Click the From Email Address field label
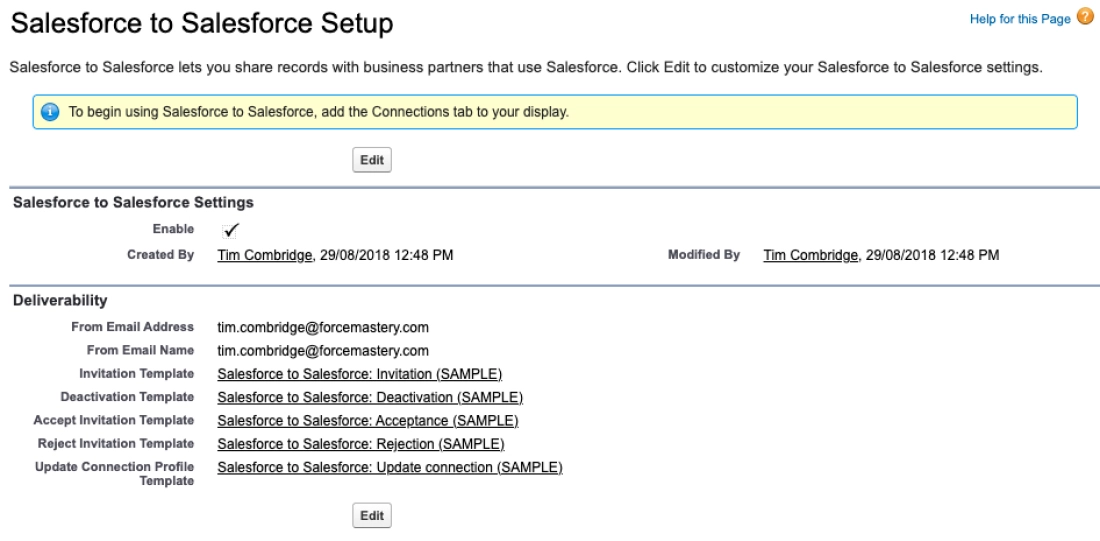This screenshot has height=541, width=1100. click(133, 326)
